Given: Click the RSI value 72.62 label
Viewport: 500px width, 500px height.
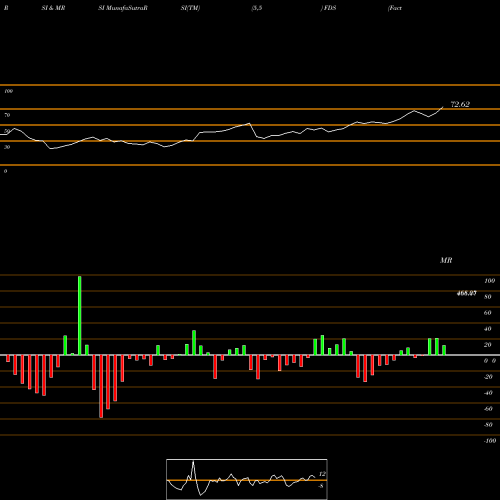Looking at the screenshot, I should [x=460, y=104].
